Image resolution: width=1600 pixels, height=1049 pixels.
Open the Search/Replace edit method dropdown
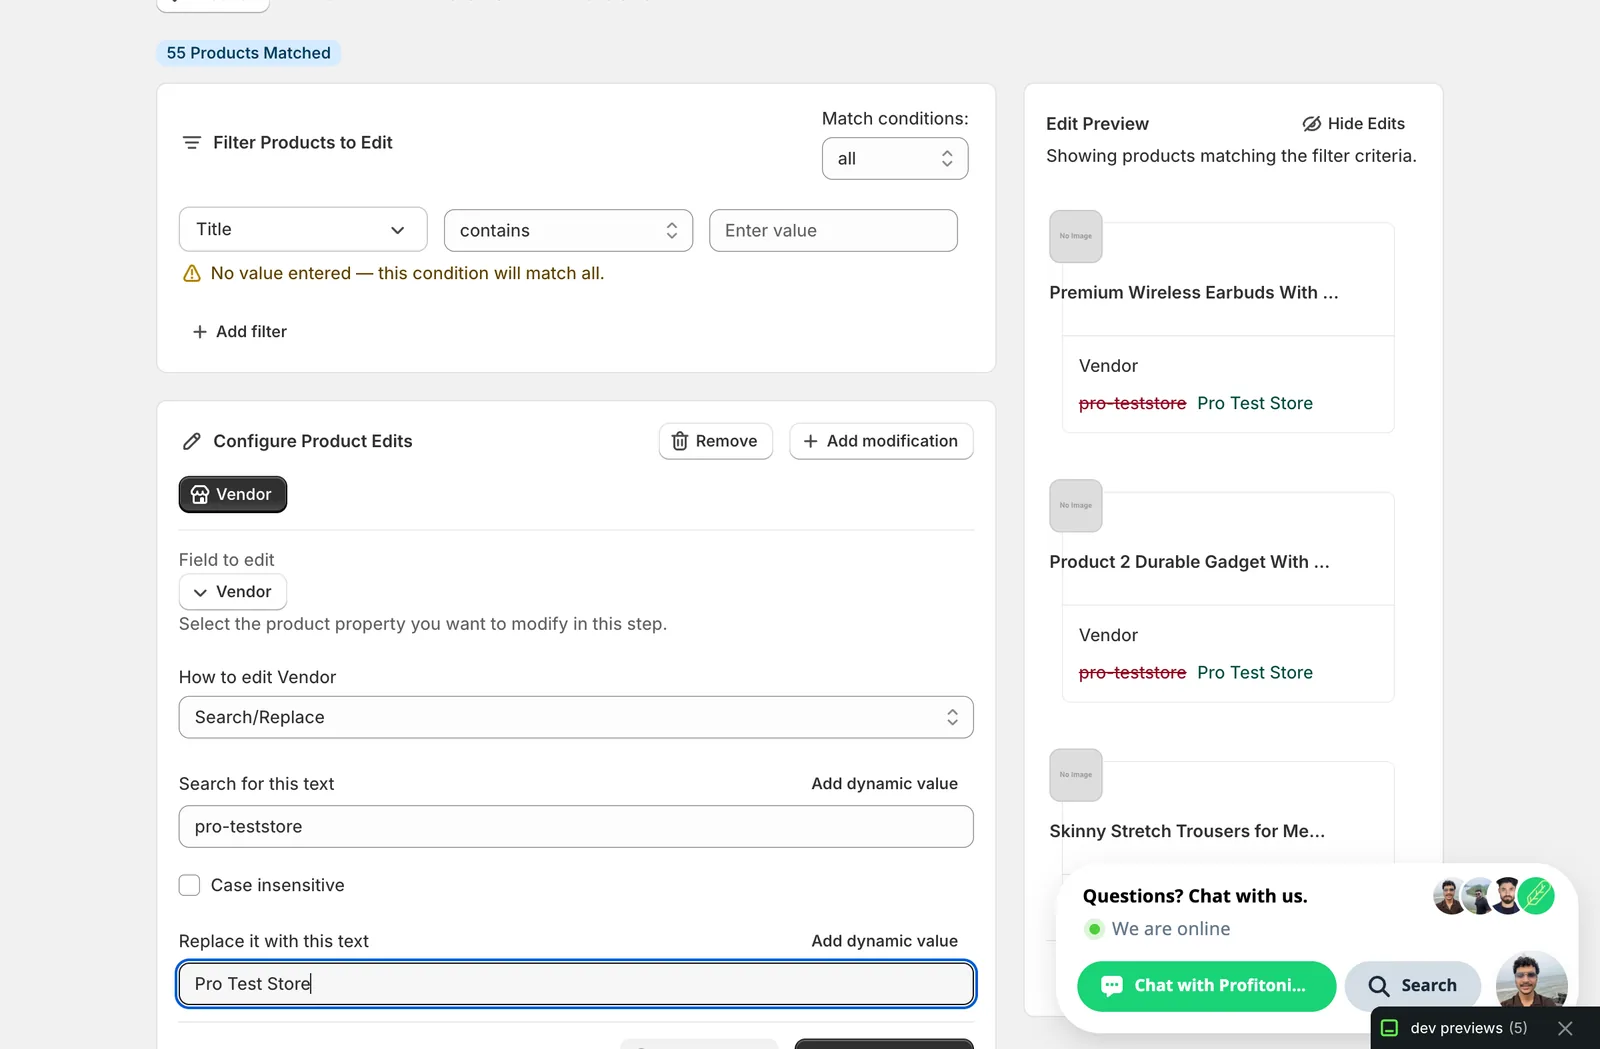[x=576, y=717]
